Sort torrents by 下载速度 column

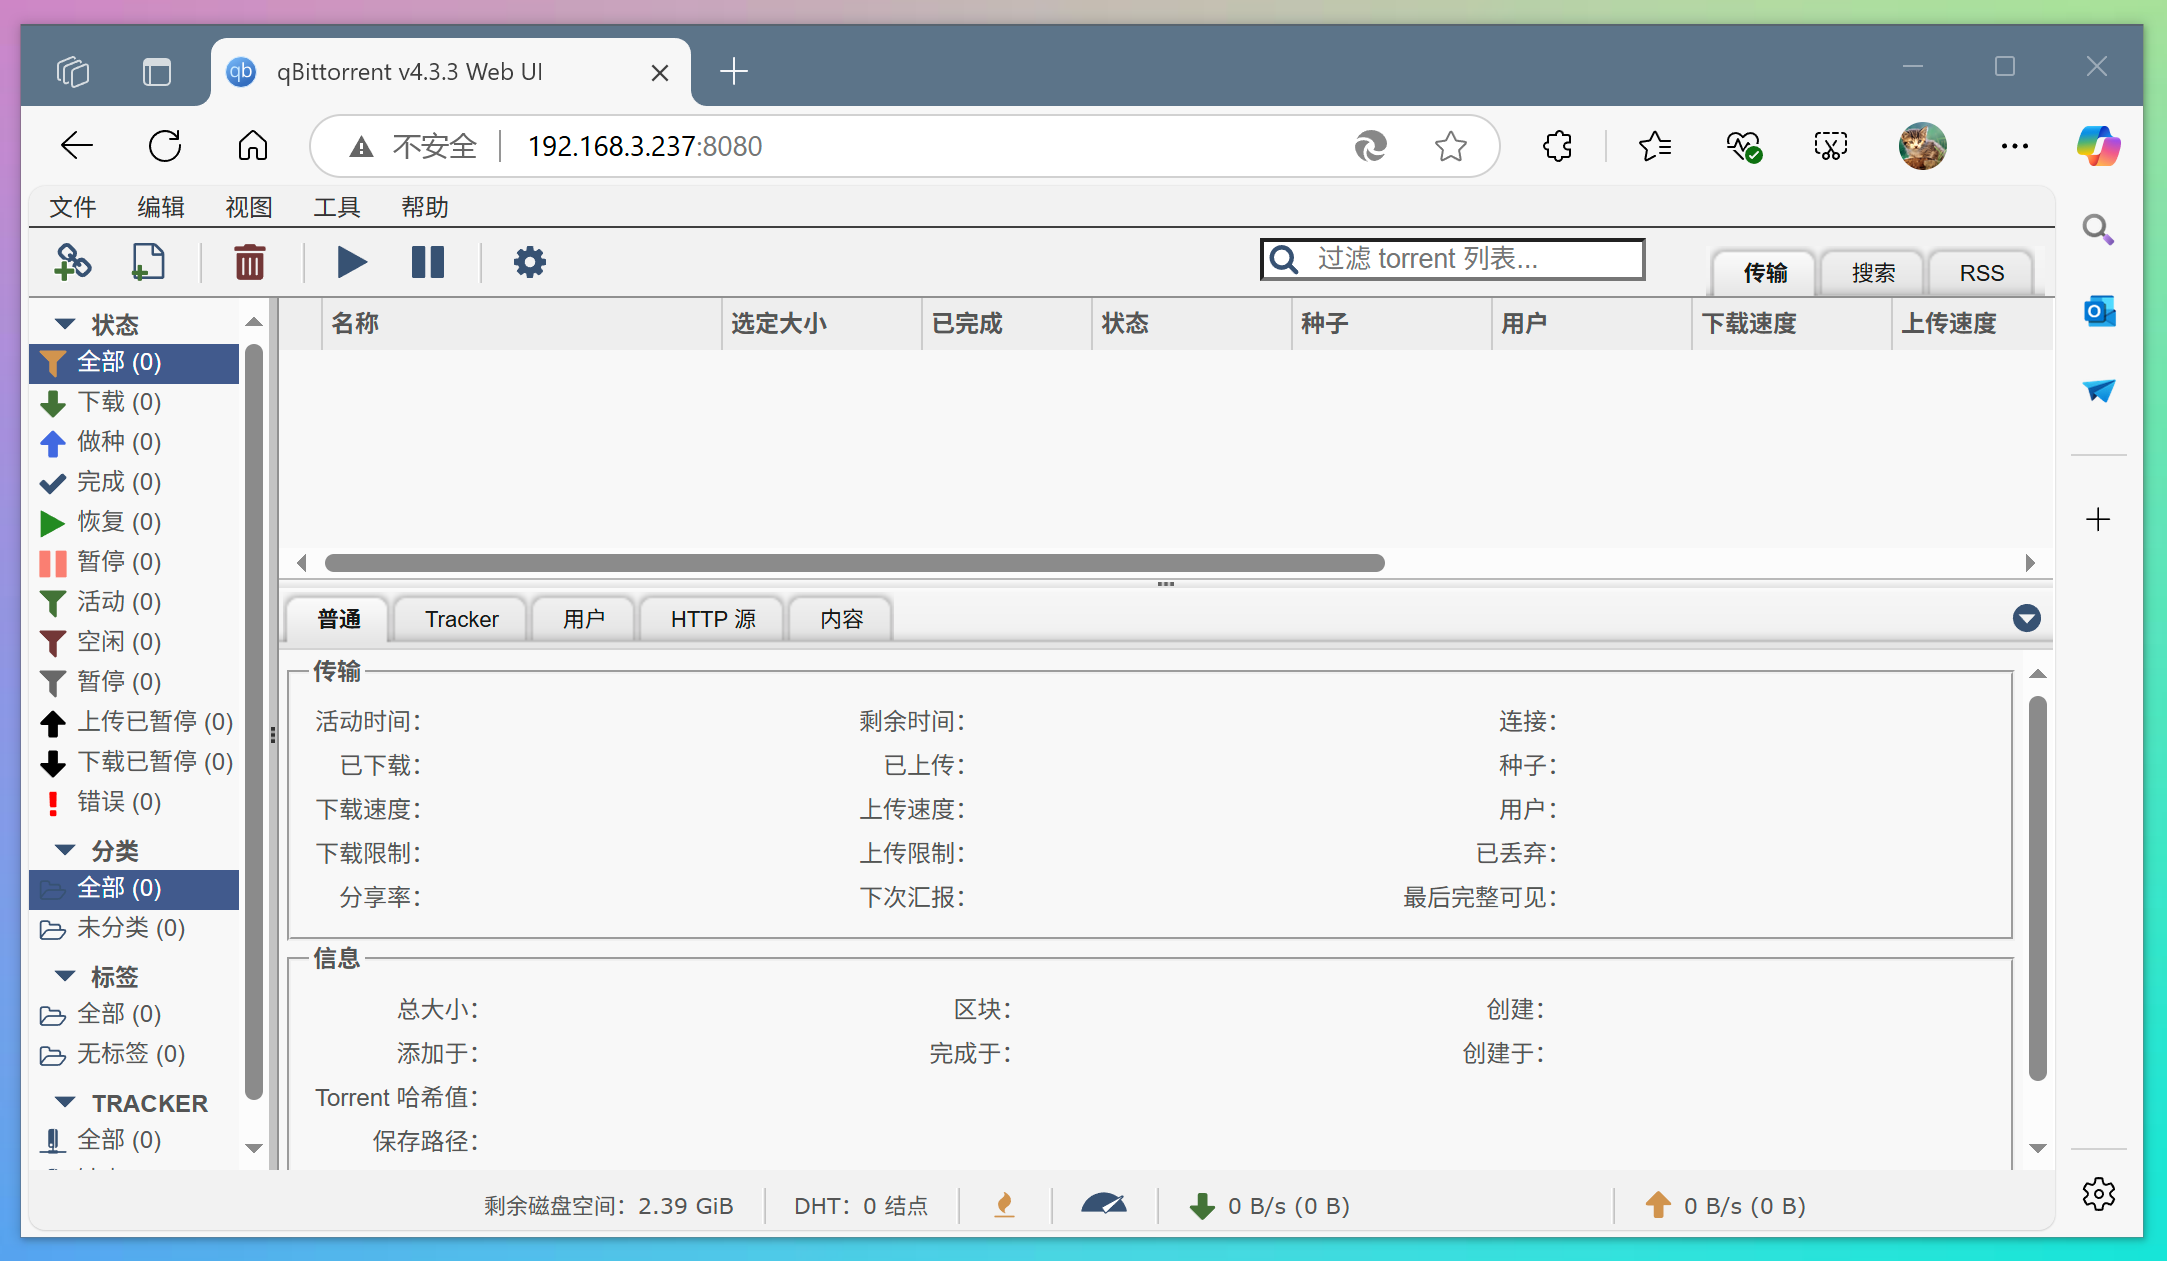coord(1750,323)
